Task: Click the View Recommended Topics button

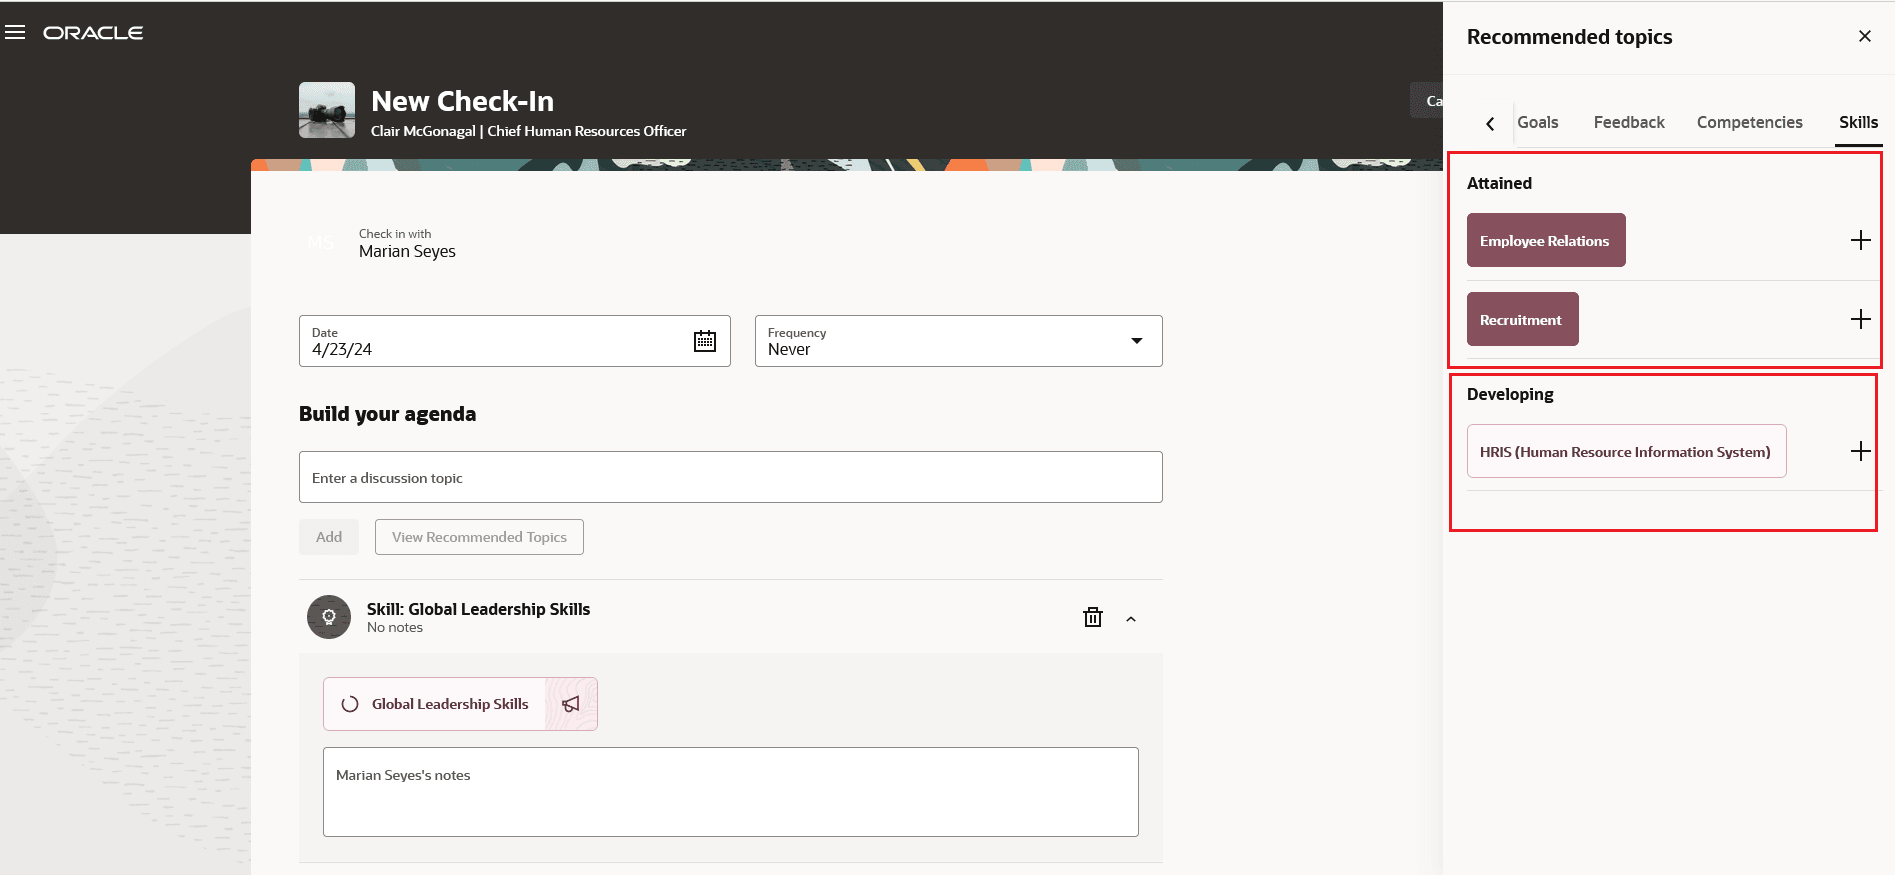Action: tap(479, 537)
